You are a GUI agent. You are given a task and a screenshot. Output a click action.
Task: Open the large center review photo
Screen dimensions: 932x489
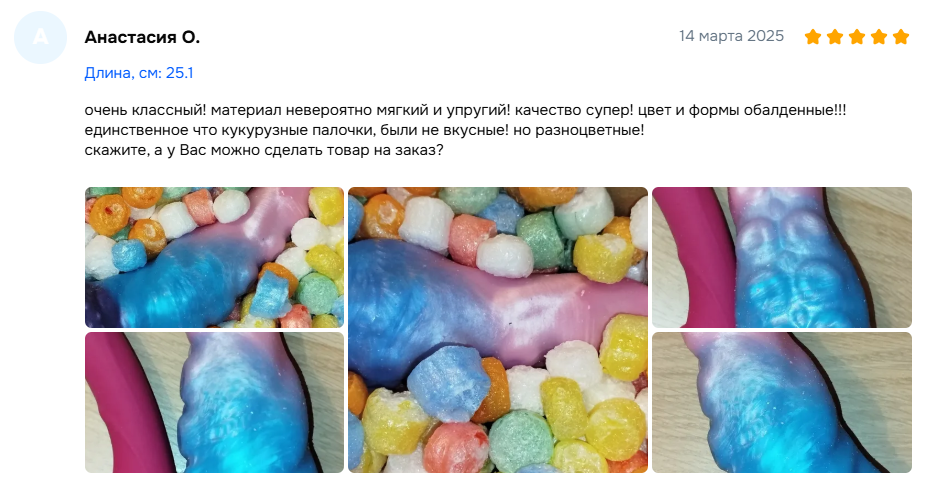498,330
